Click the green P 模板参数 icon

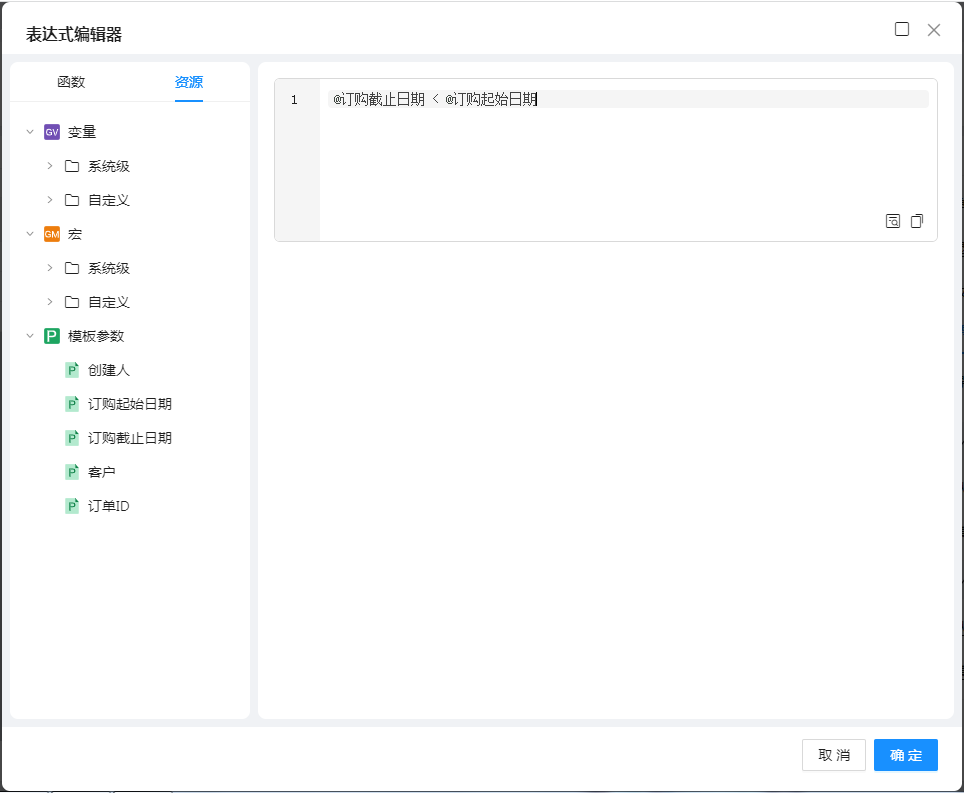(52, 336)
